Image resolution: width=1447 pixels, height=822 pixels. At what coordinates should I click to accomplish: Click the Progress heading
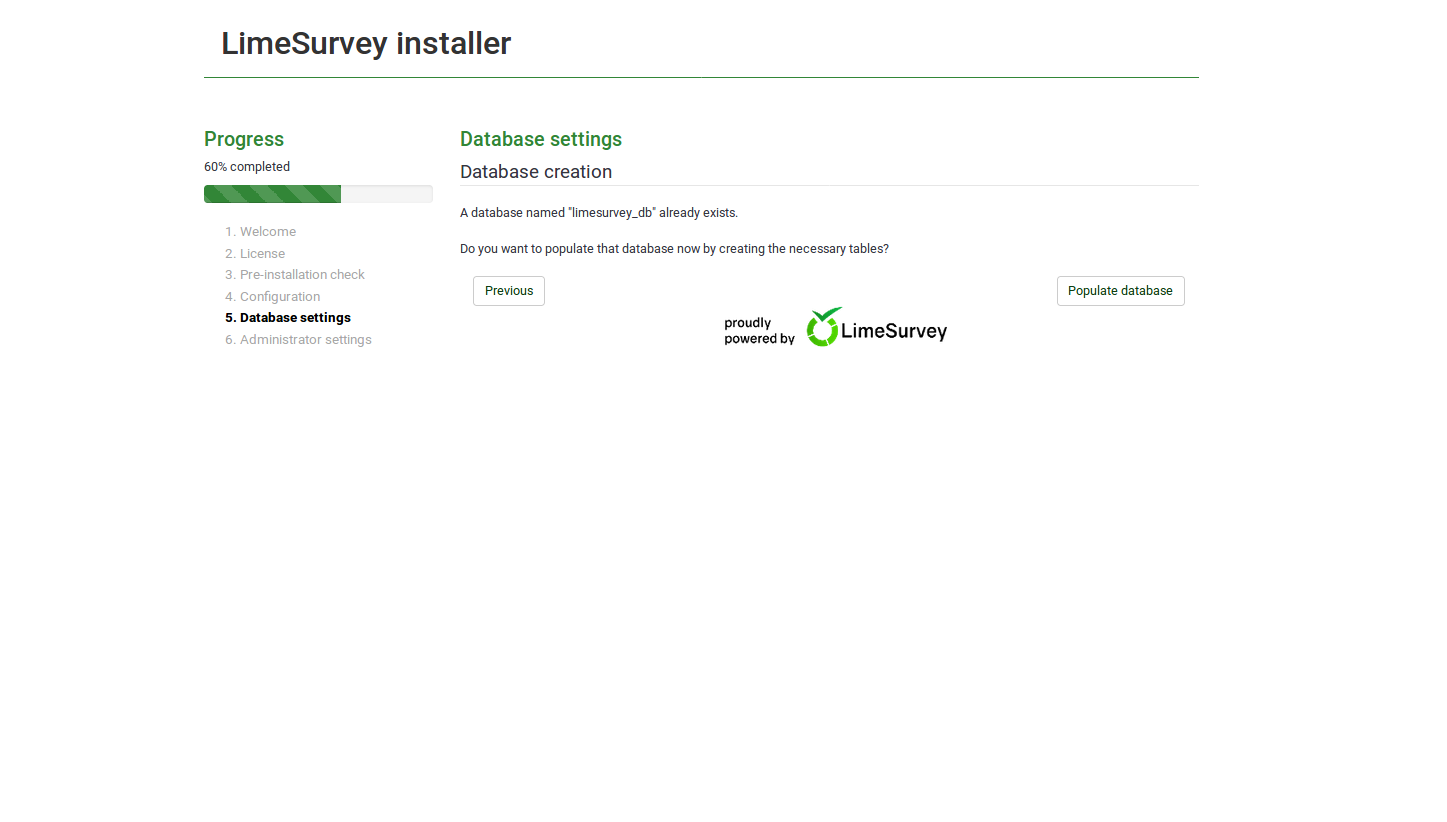(244, 139)
